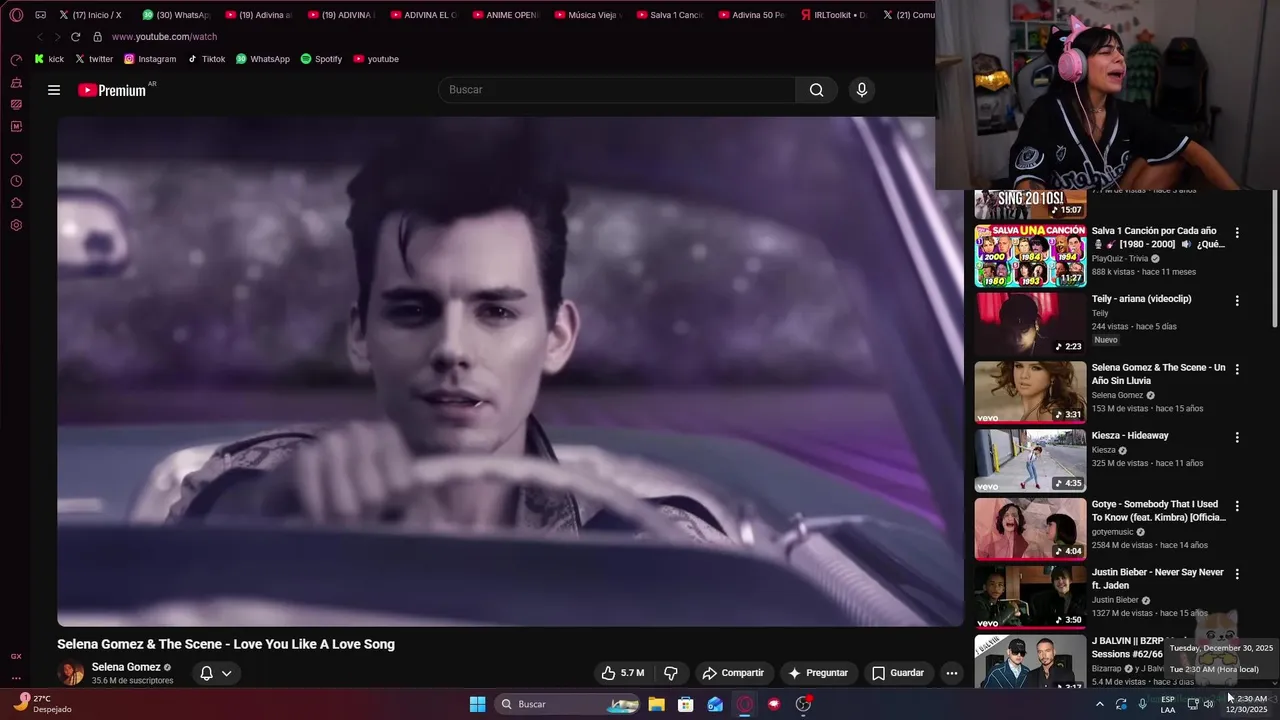Switch to the ANIME OPENING tab
1280x720 pixels.
point(505,15)
